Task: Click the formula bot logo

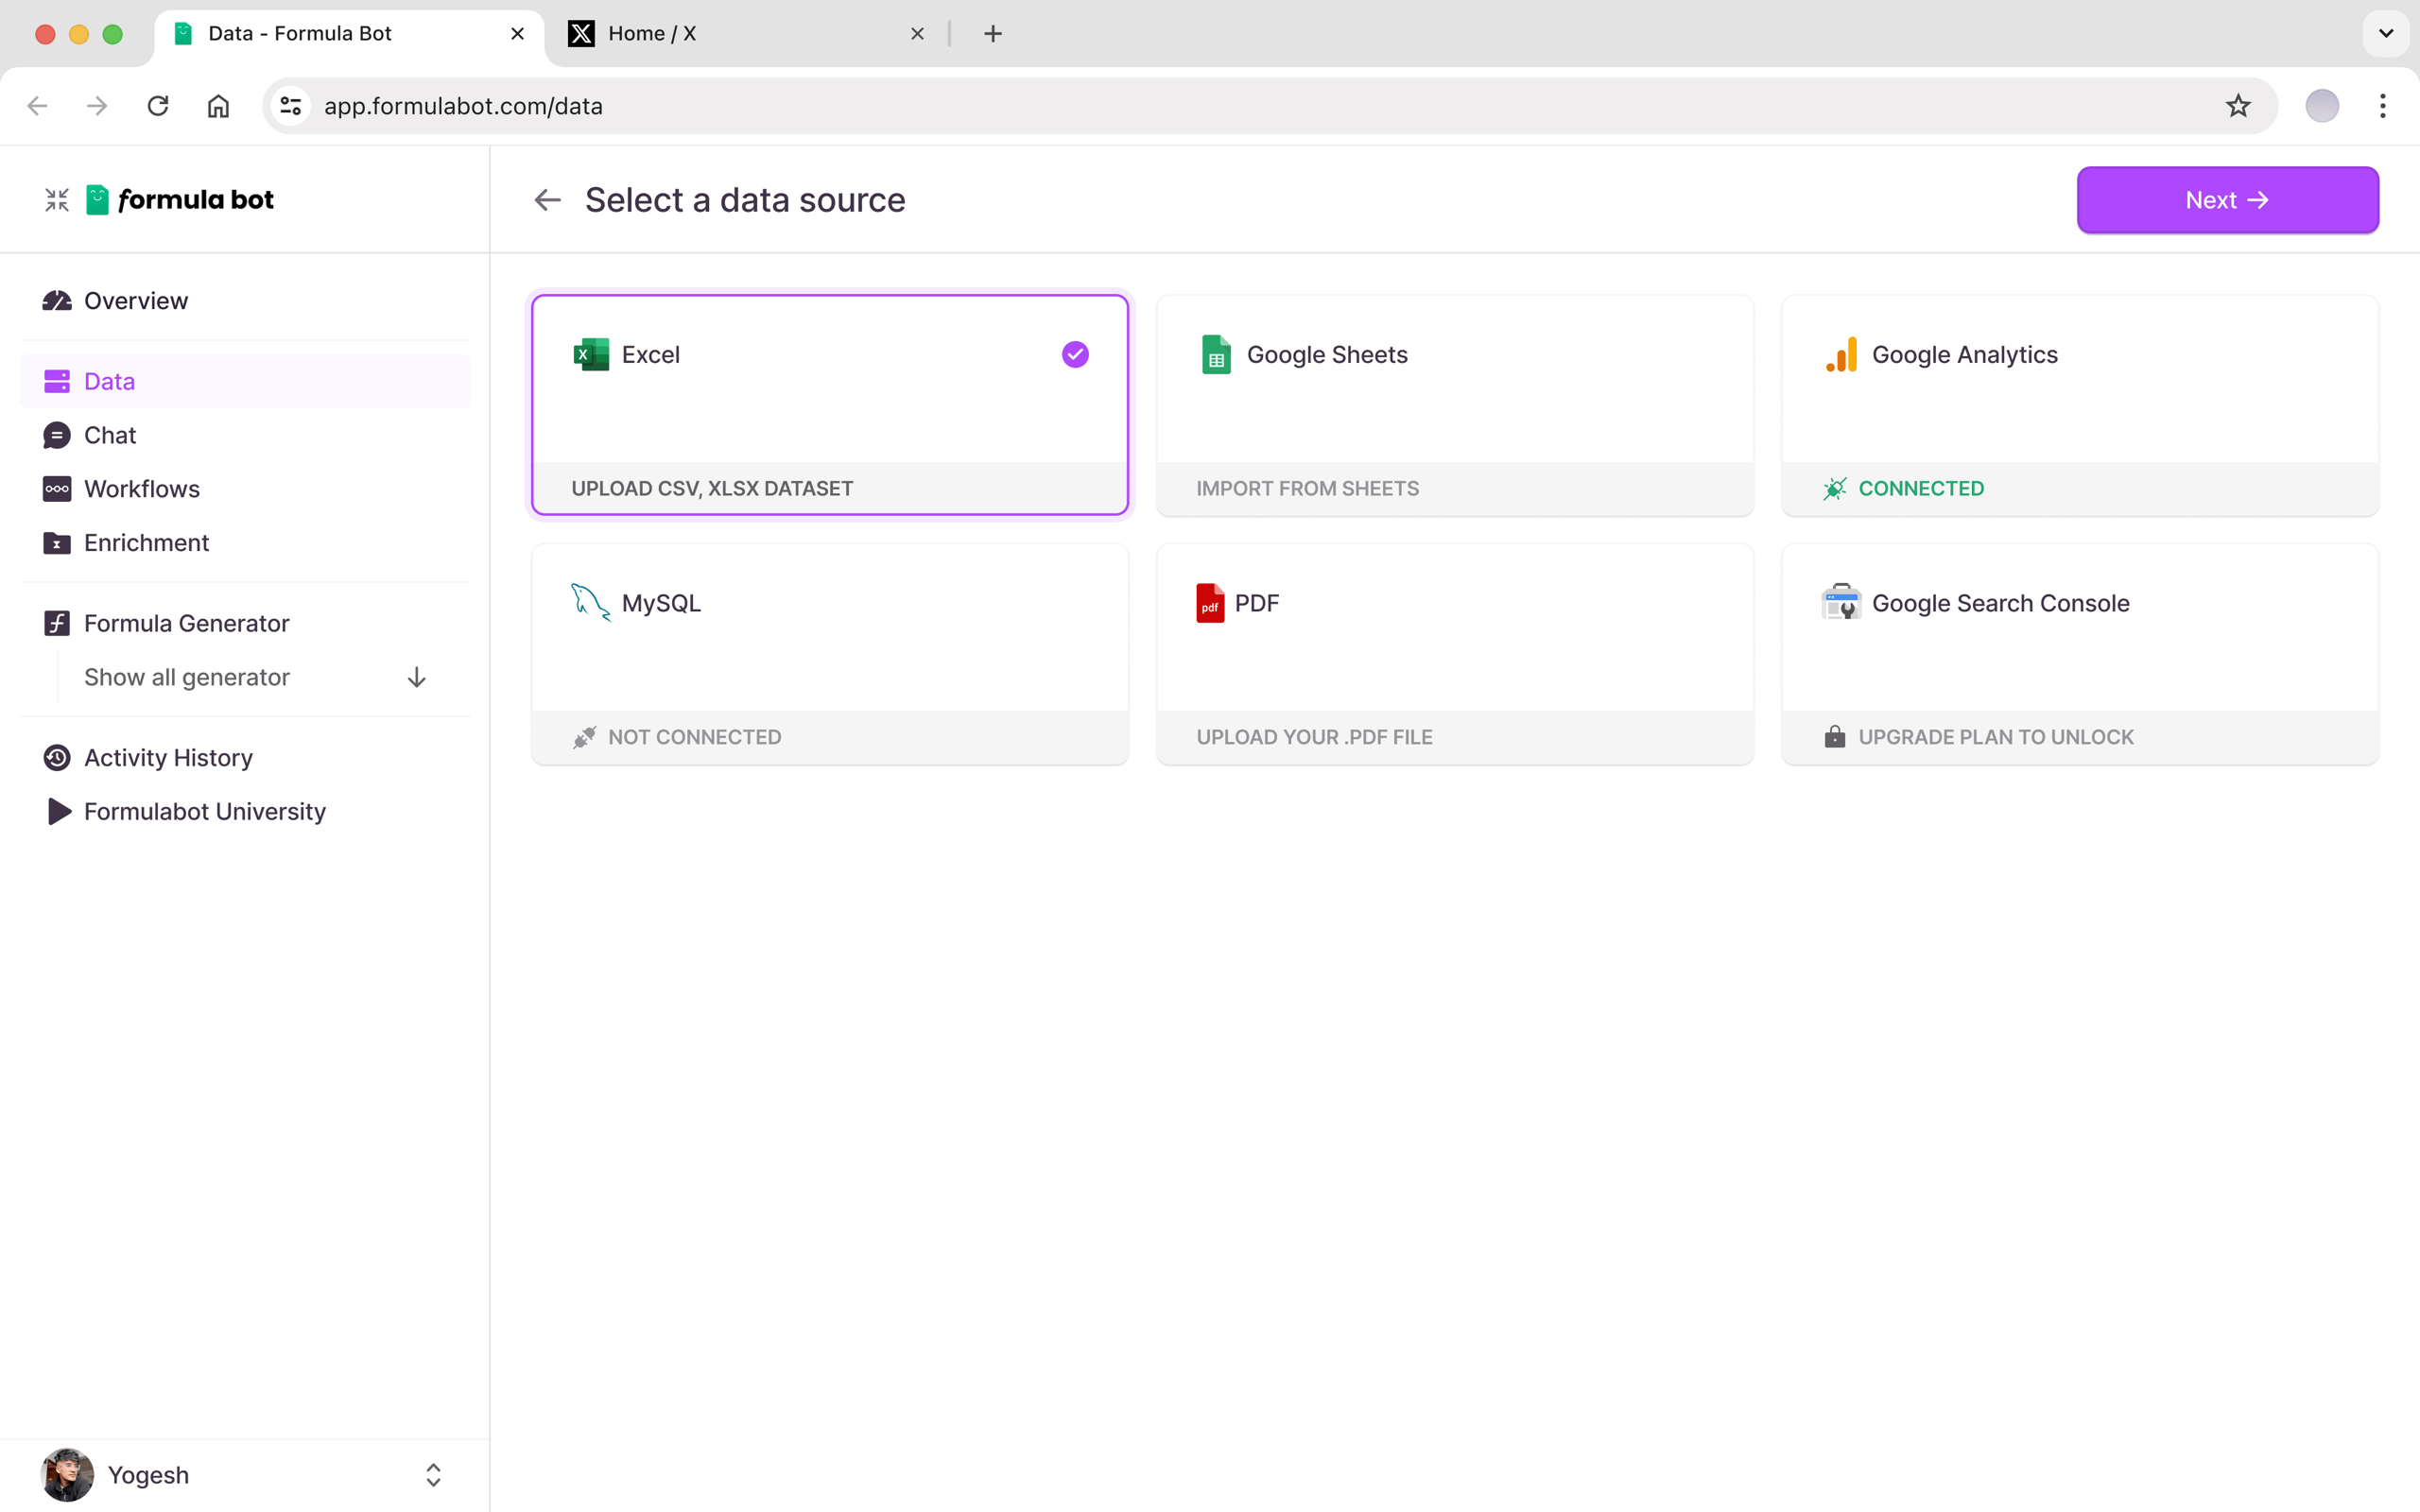Action: coord(180,200)
